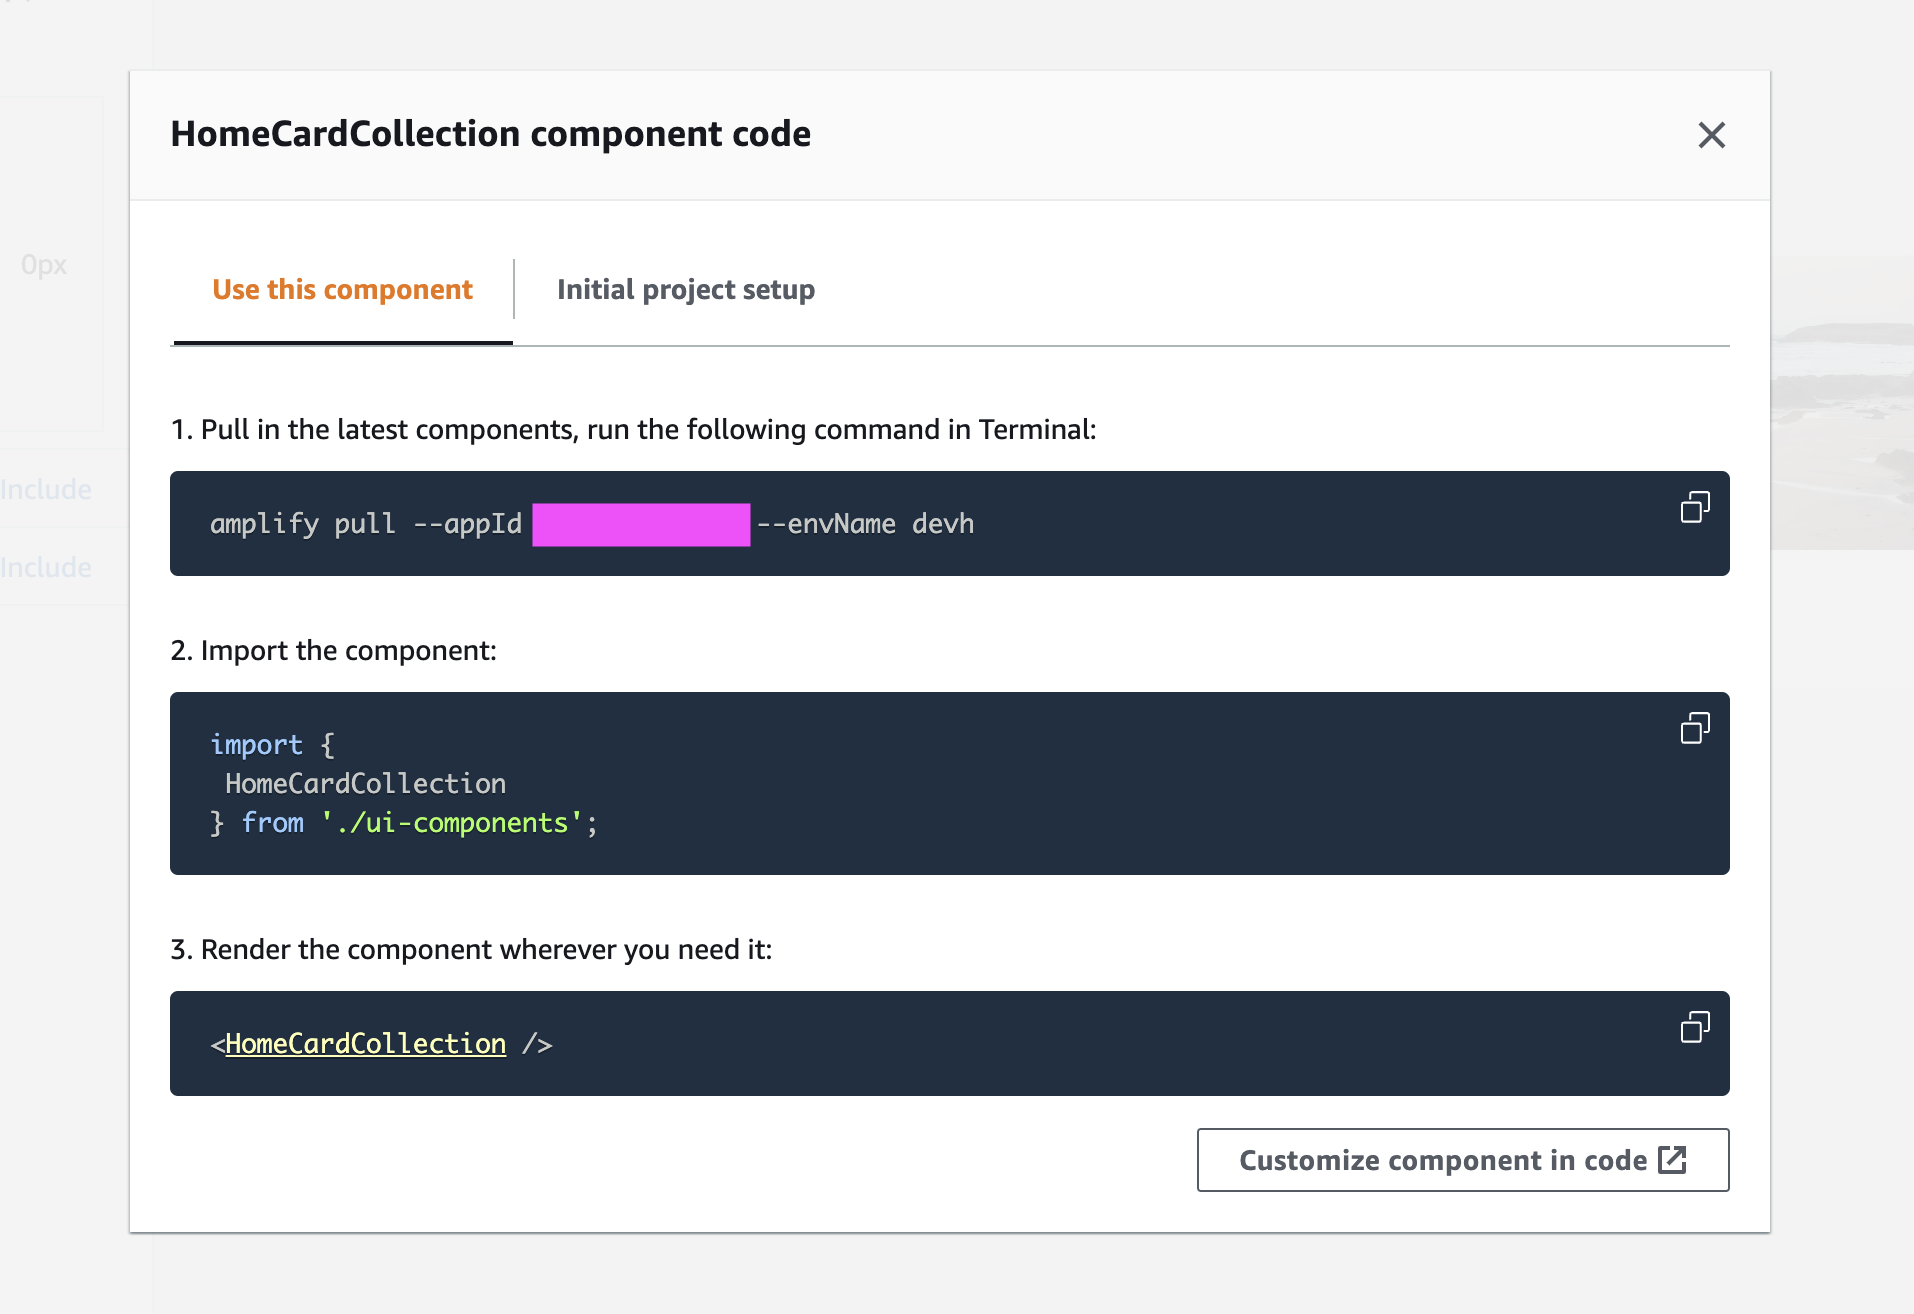Screen dimensions: 1914x1314
Task: Copy the amplify pull command
Action: click(1695, 507)
